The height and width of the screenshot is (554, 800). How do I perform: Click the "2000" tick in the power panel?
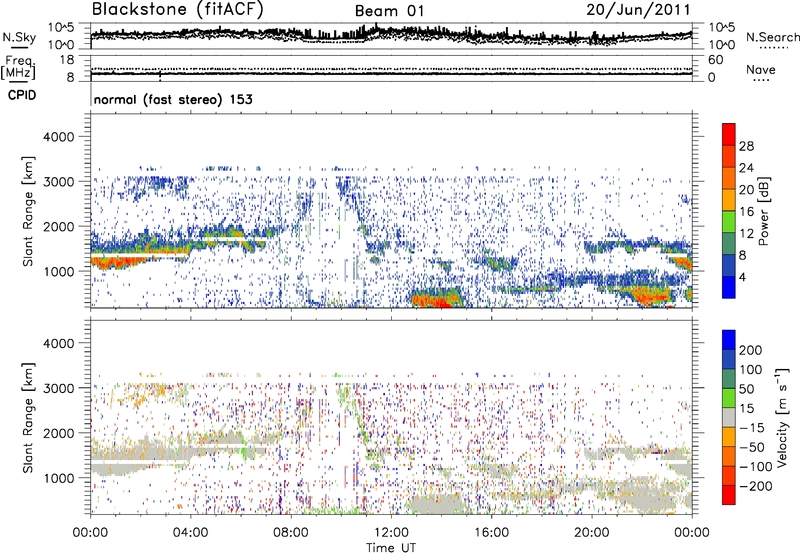[58, 226]
